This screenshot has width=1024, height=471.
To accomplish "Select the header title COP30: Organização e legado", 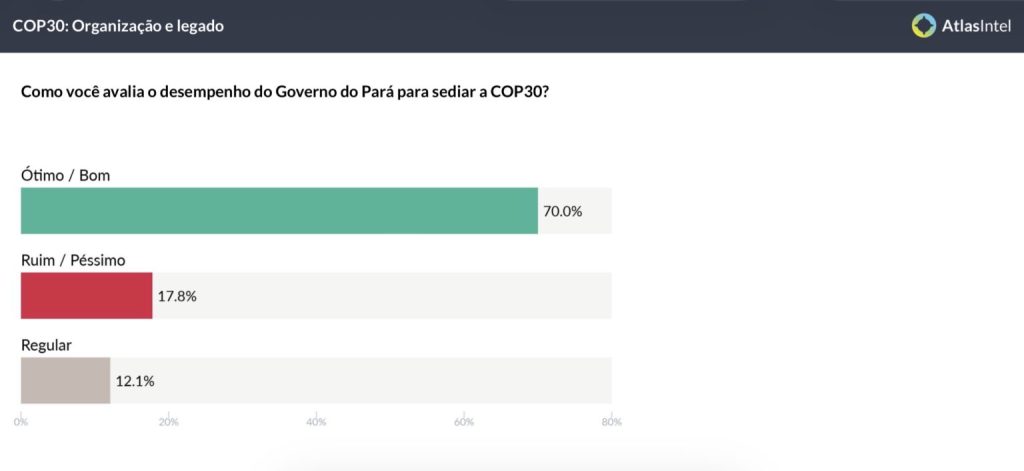I will point(118,26).
